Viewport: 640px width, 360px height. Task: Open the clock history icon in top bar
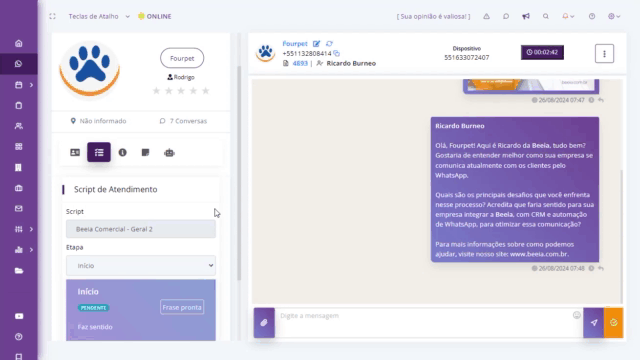click(592, 16)
